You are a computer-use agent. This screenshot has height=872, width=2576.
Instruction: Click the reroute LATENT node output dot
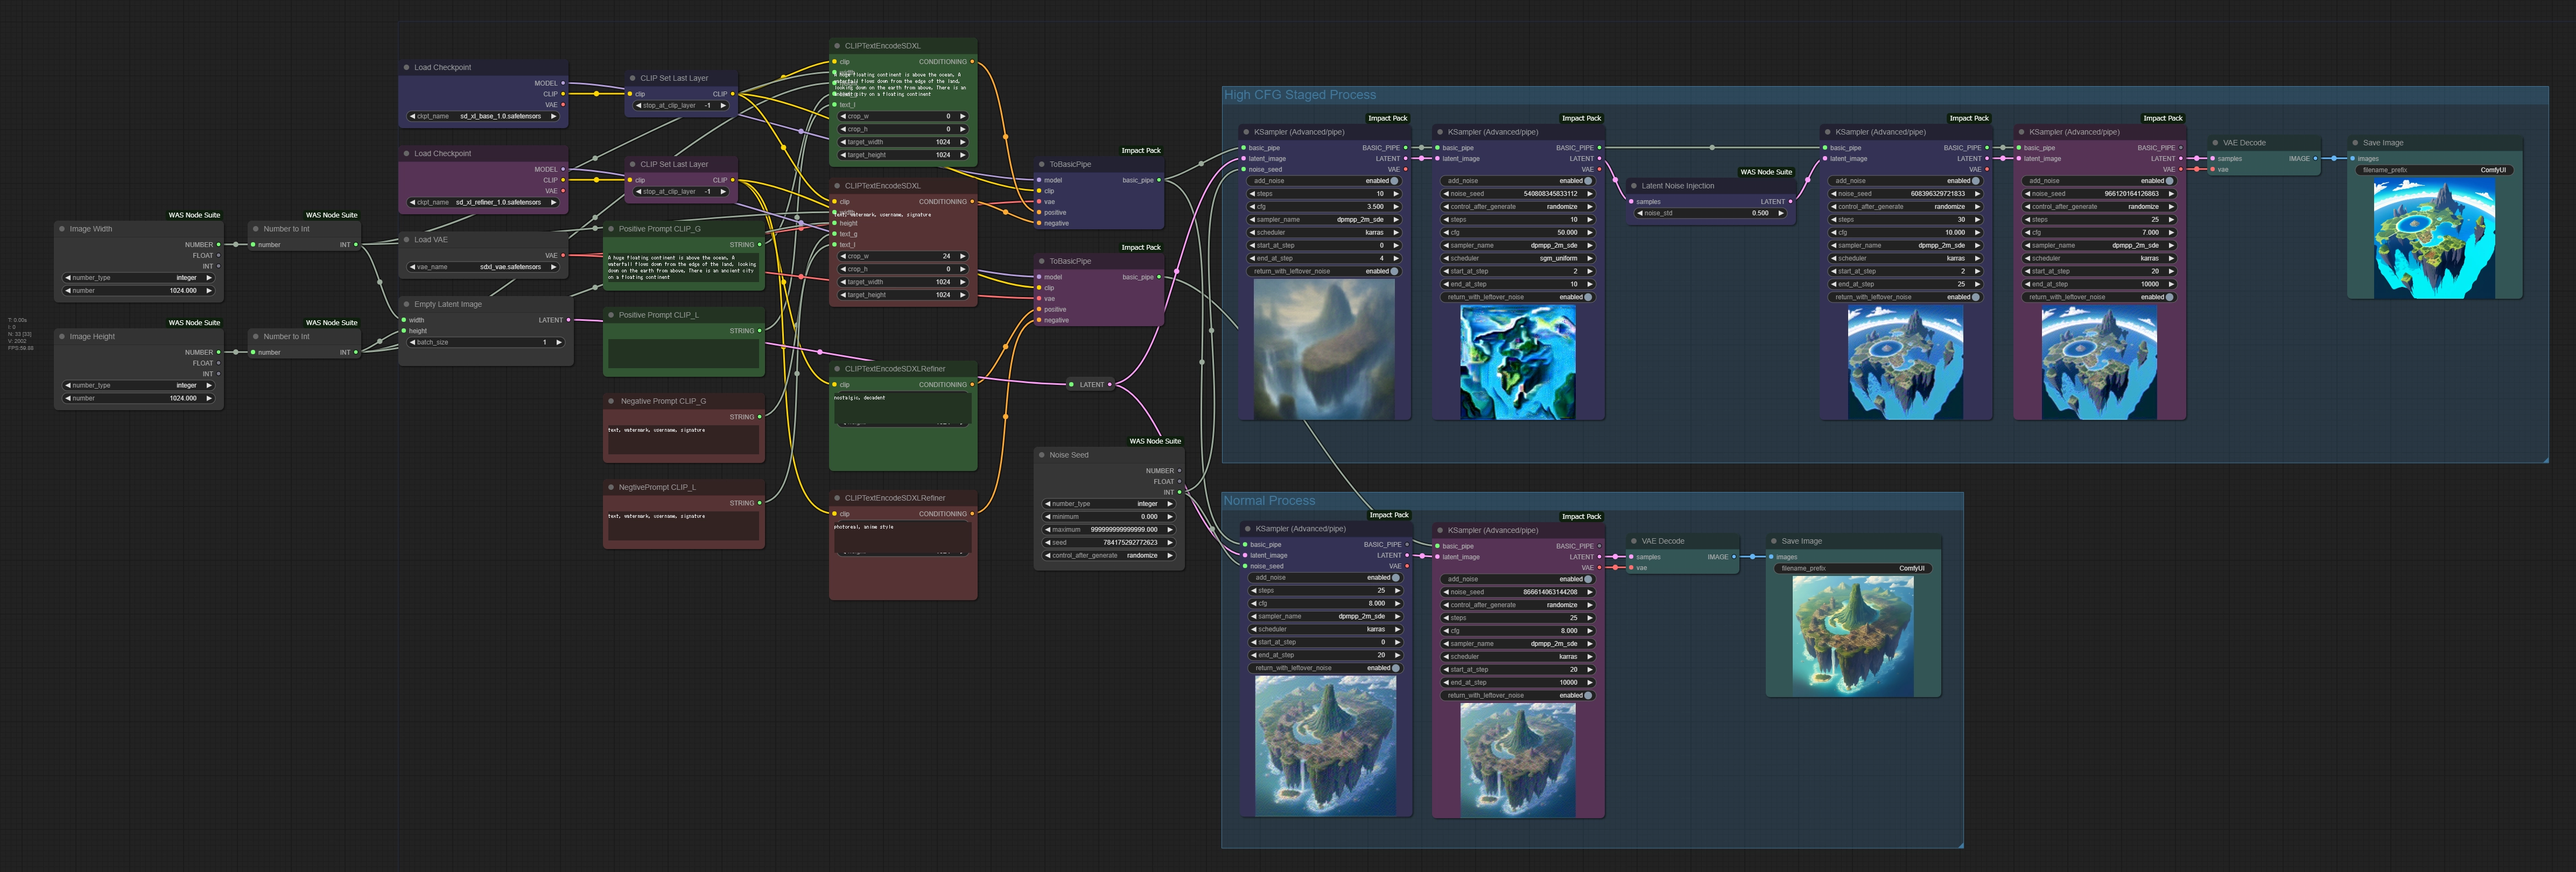(1110, 384)
